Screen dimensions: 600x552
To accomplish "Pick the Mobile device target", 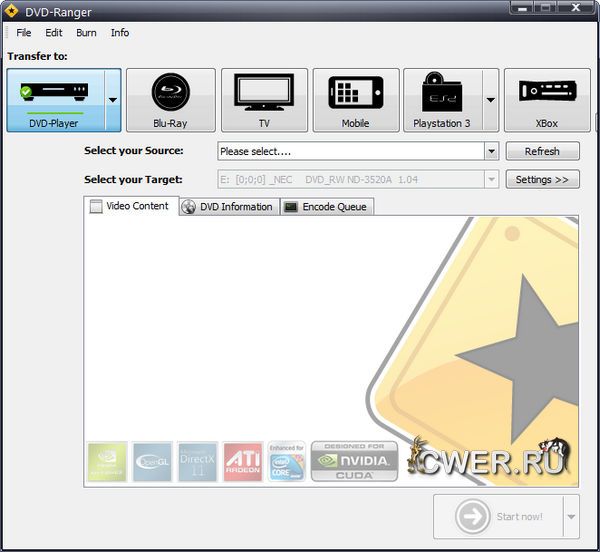I will (356, 100).
